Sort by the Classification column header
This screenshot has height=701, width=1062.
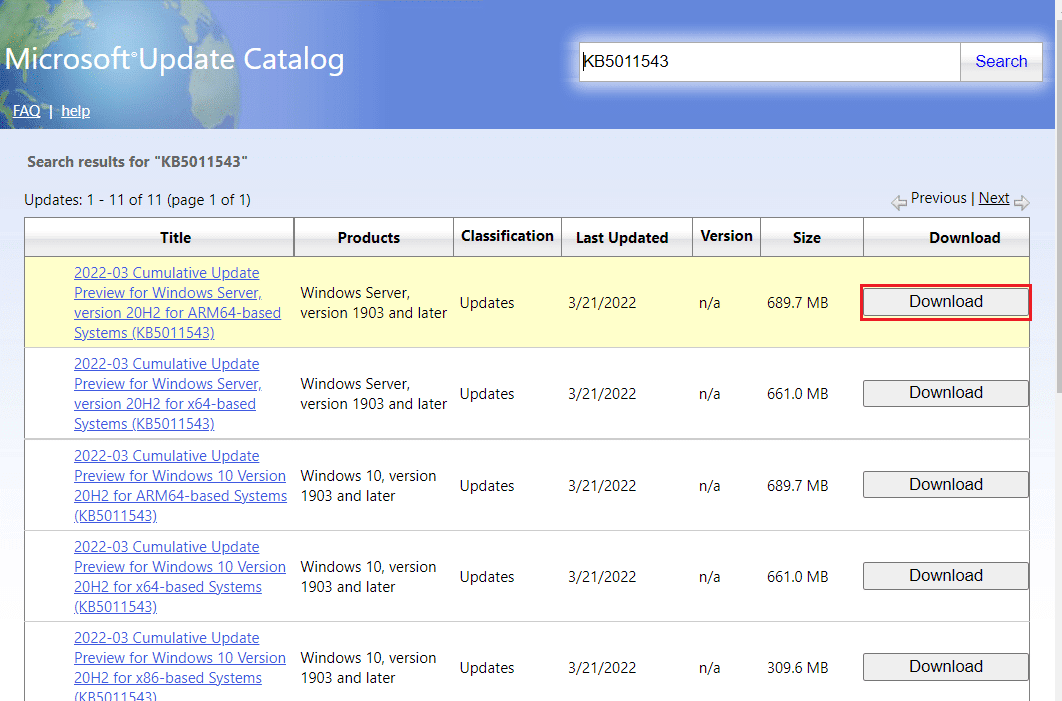tap(507, 236)
